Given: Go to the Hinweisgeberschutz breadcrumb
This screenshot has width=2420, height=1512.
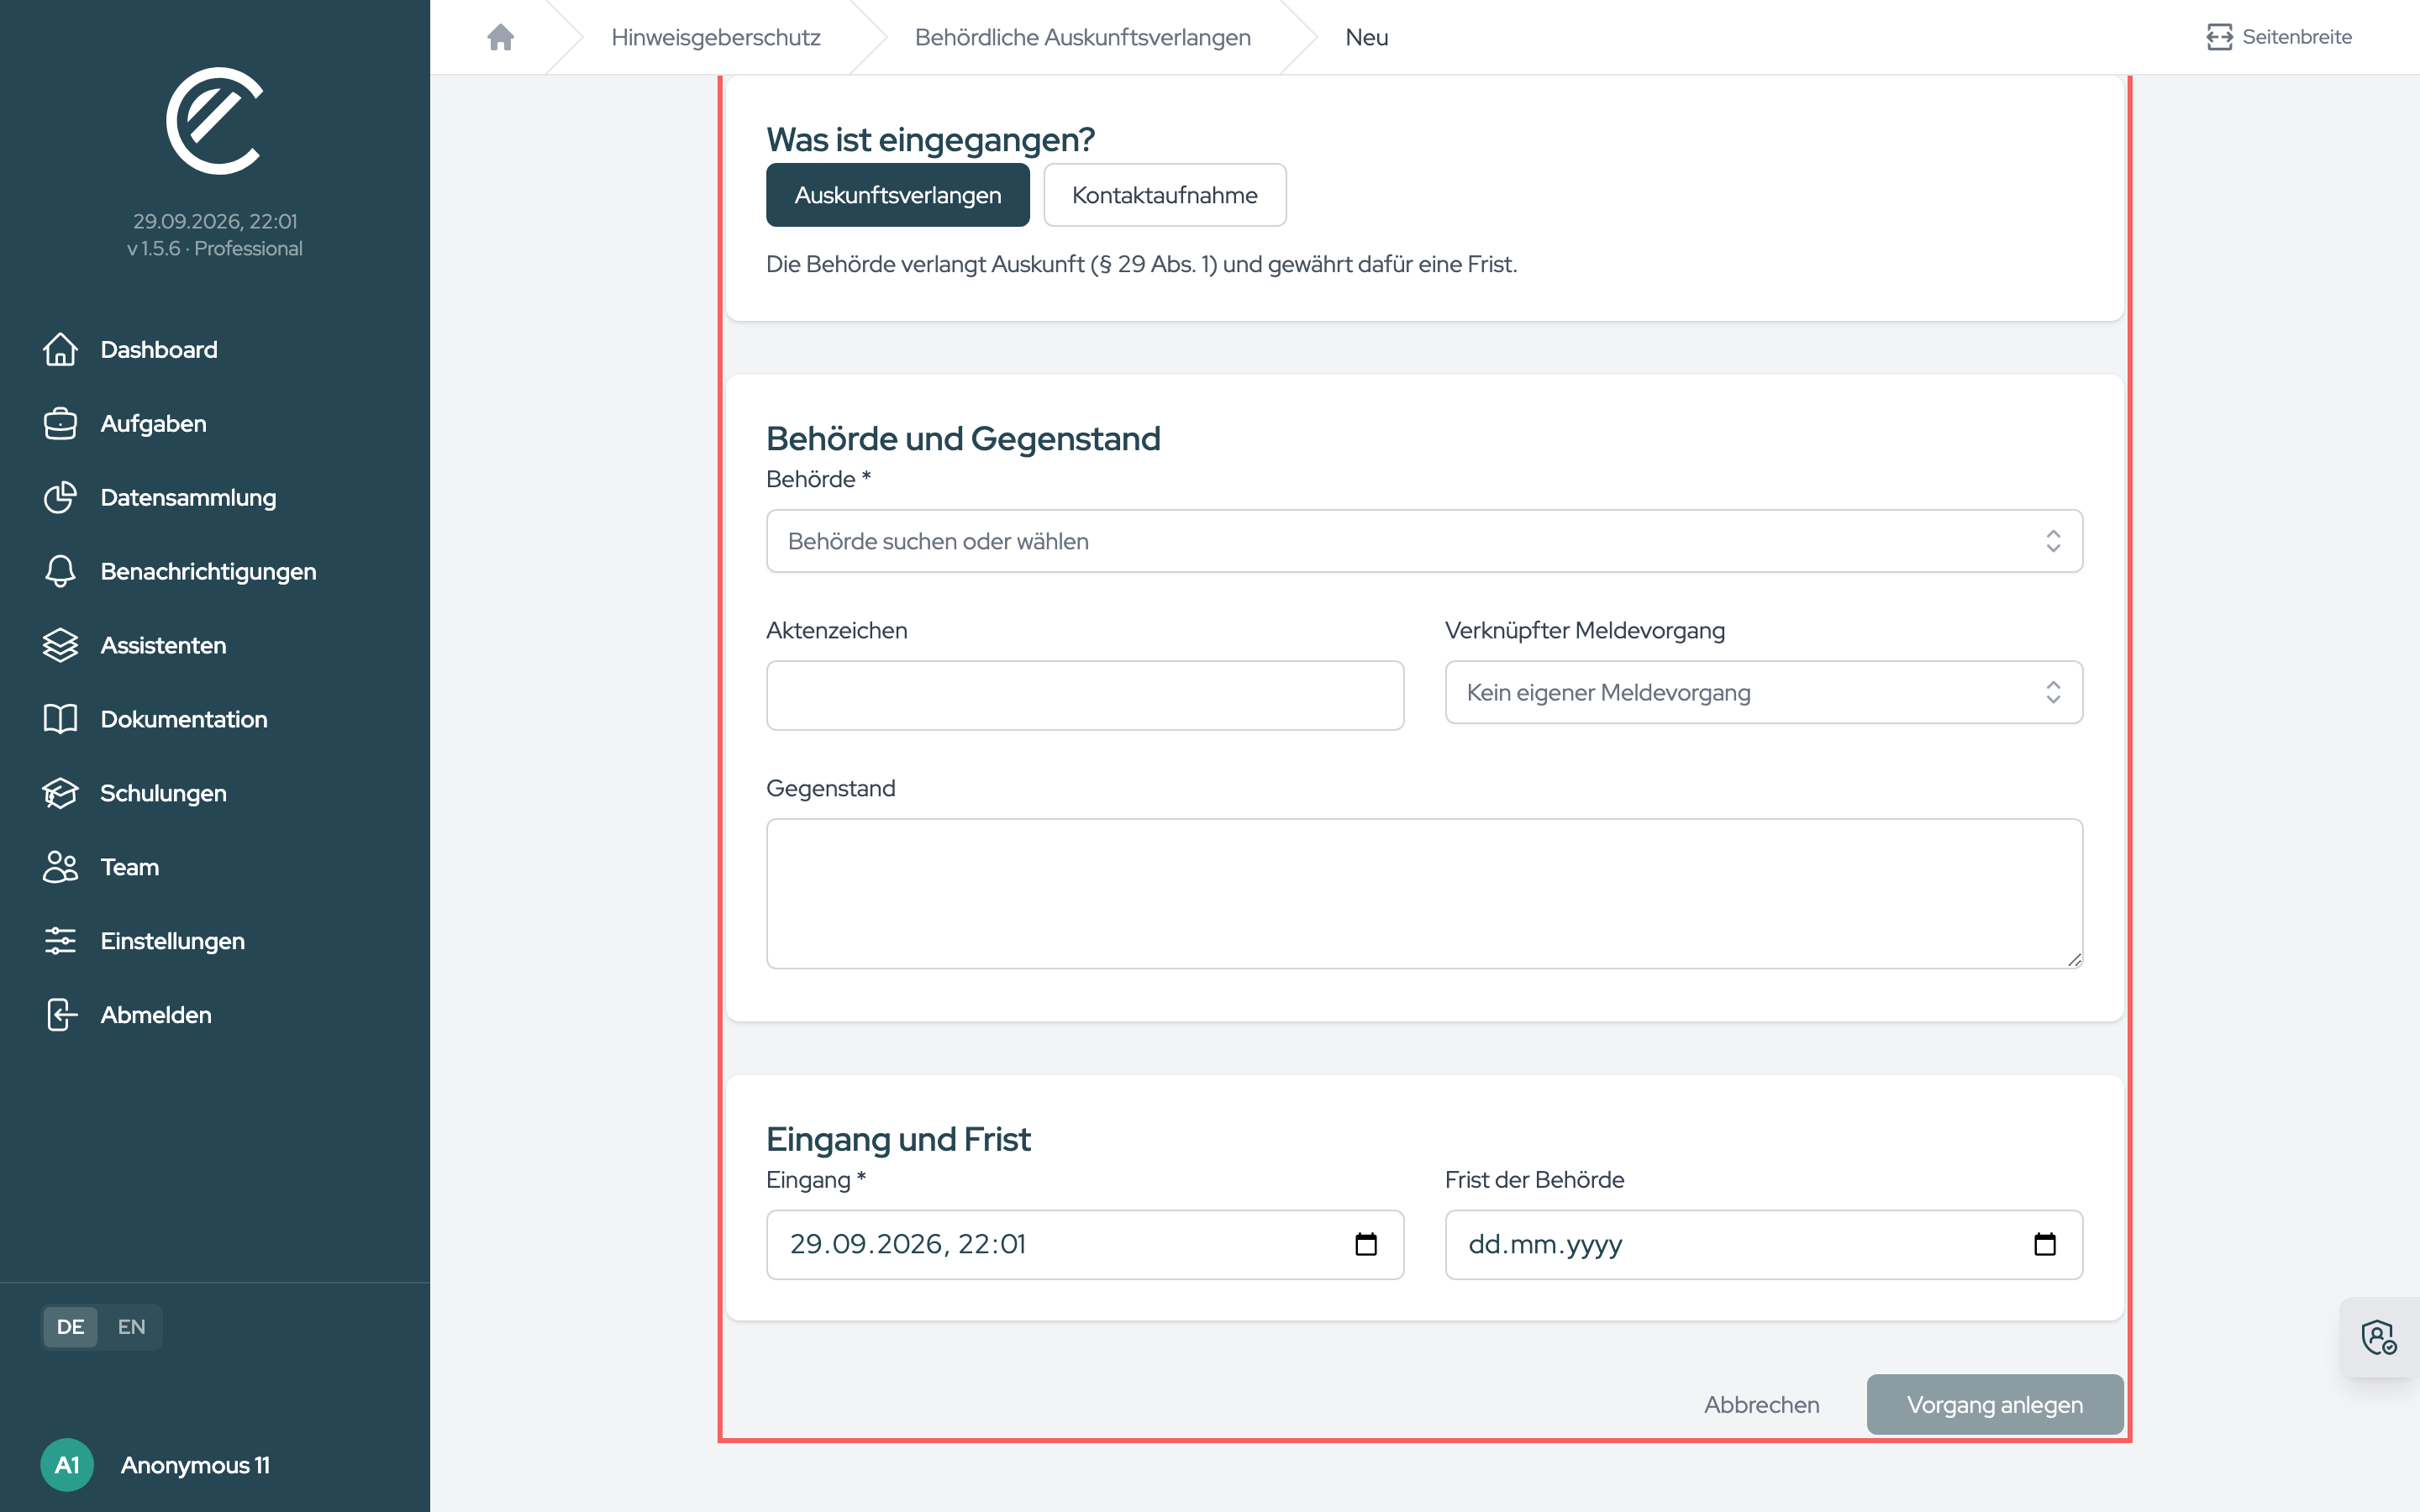Looking at the screenshot, I should (715, 37).
